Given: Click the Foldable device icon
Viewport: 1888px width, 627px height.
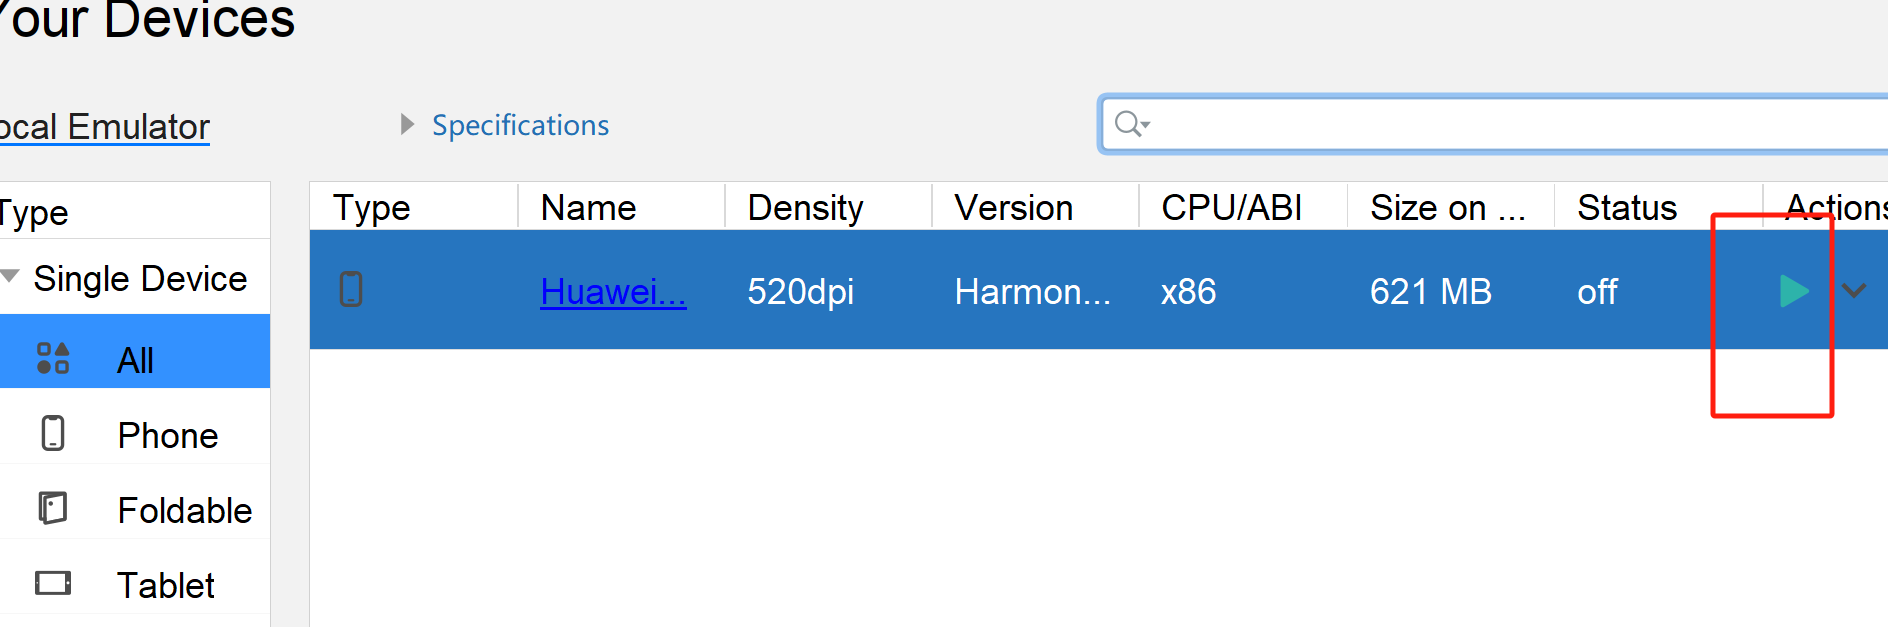Looking at the screenshot, I should 53,509.
